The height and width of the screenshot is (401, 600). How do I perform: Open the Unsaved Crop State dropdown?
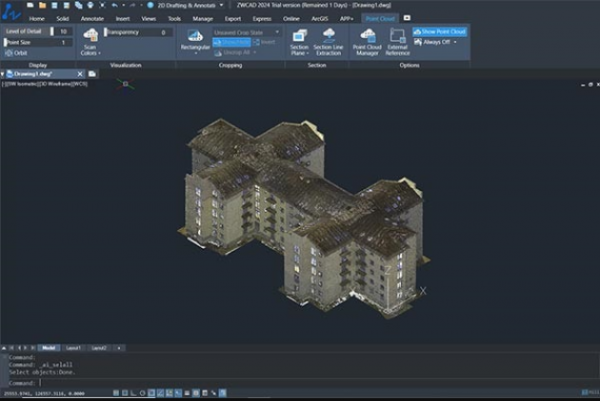(243, 32)
